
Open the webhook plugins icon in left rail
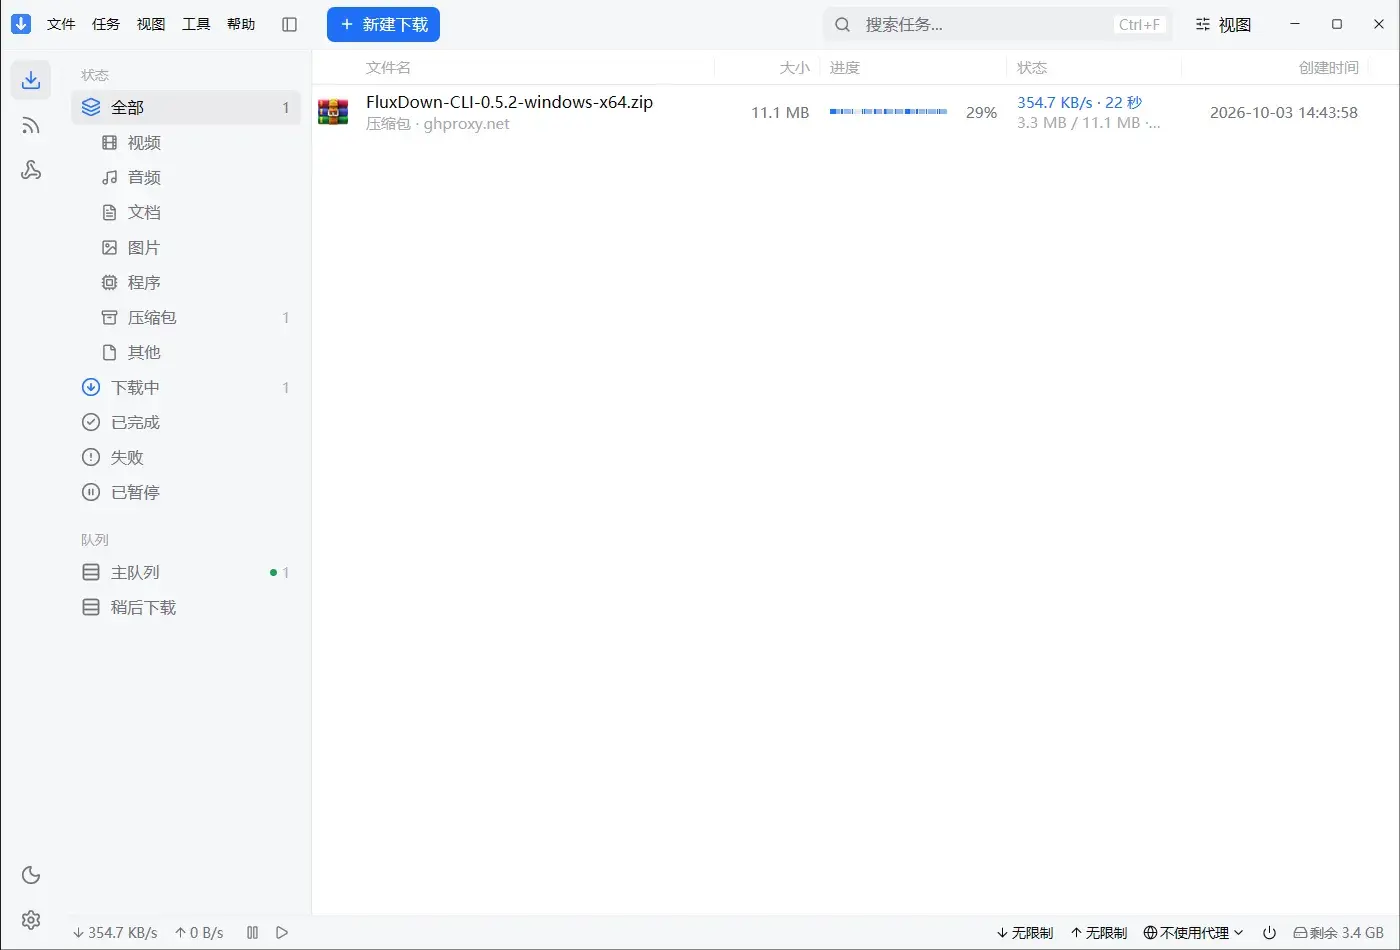[31, 170]
